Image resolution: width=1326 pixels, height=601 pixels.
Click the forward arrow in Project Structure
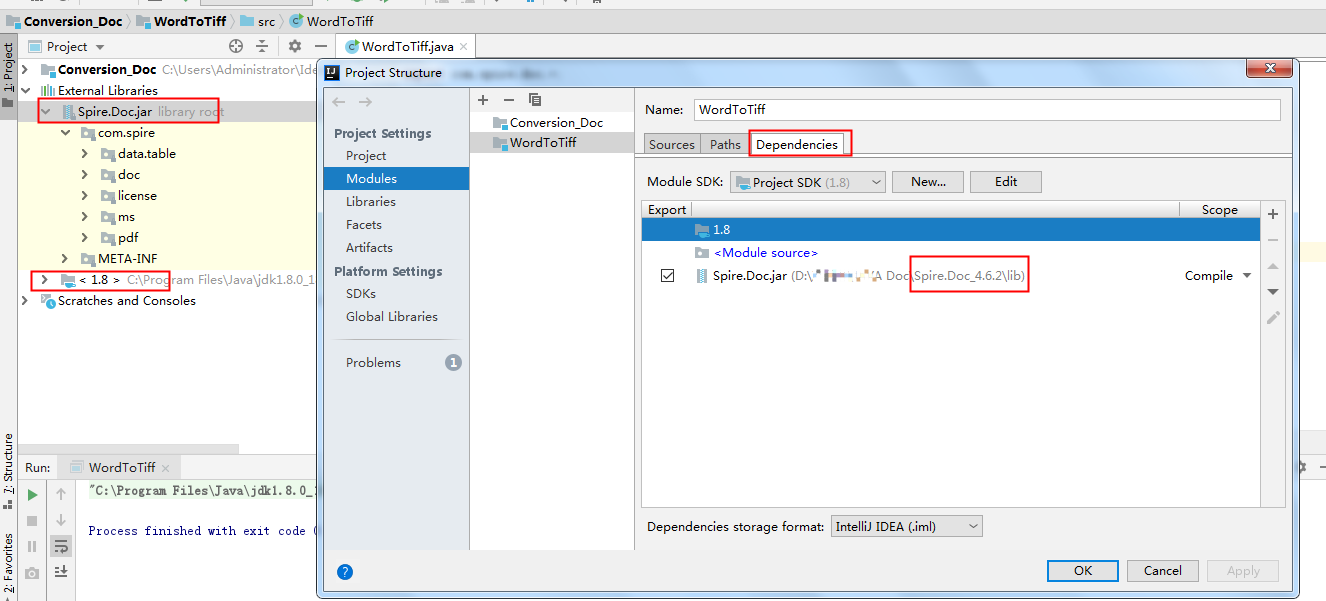tap(365, 102)
